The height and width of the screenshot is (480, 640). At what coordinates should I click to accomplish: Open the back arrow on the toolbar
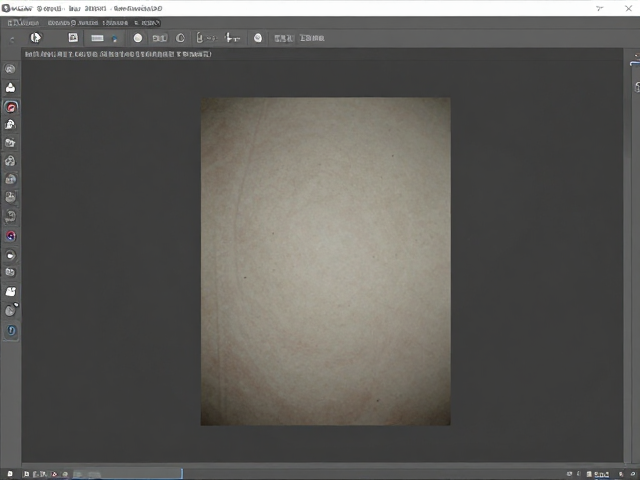coord(12,40)
